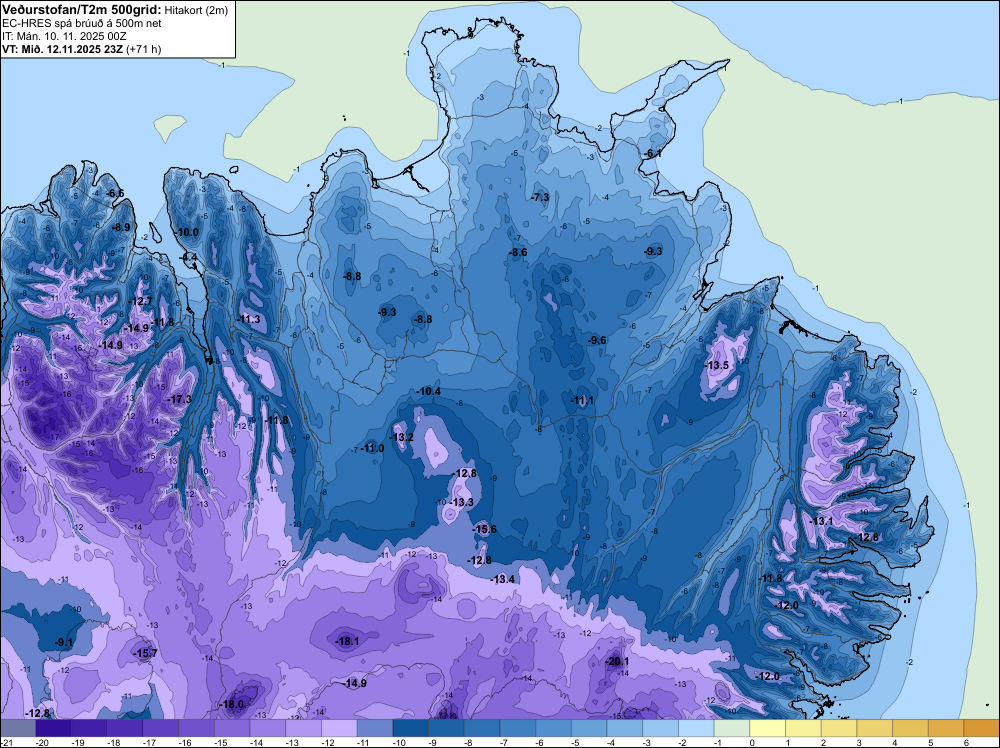Select the legend color swatch labeled 6

click(982, 728)
